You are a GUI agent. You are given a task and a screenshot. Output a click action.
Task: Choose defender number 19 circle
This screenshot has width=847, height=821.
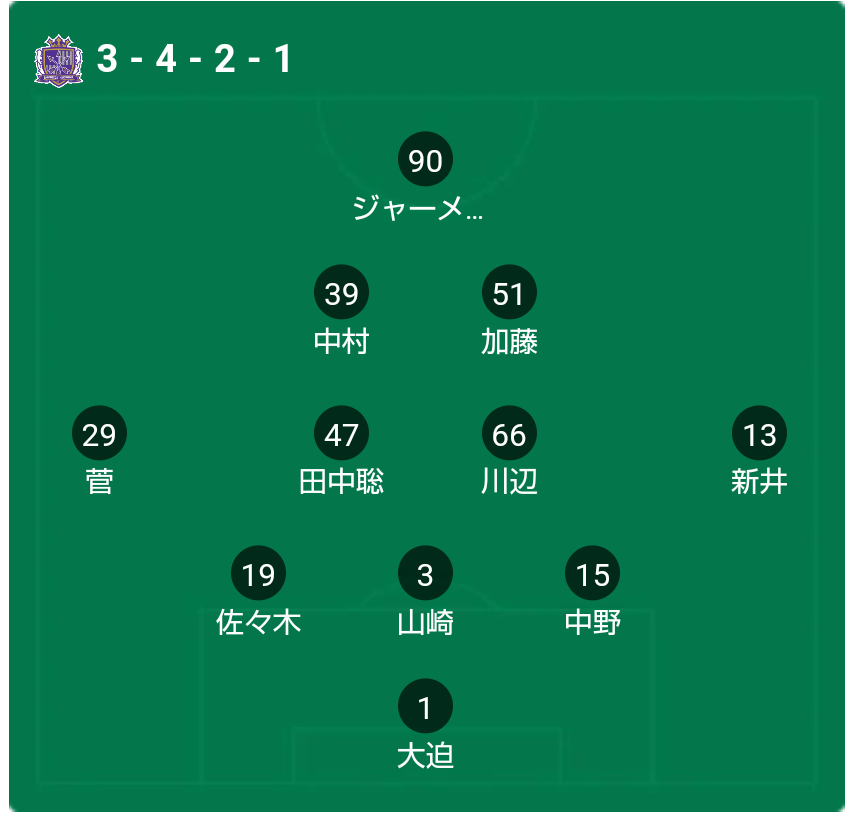pyautogui.click(x=258, y=573)
